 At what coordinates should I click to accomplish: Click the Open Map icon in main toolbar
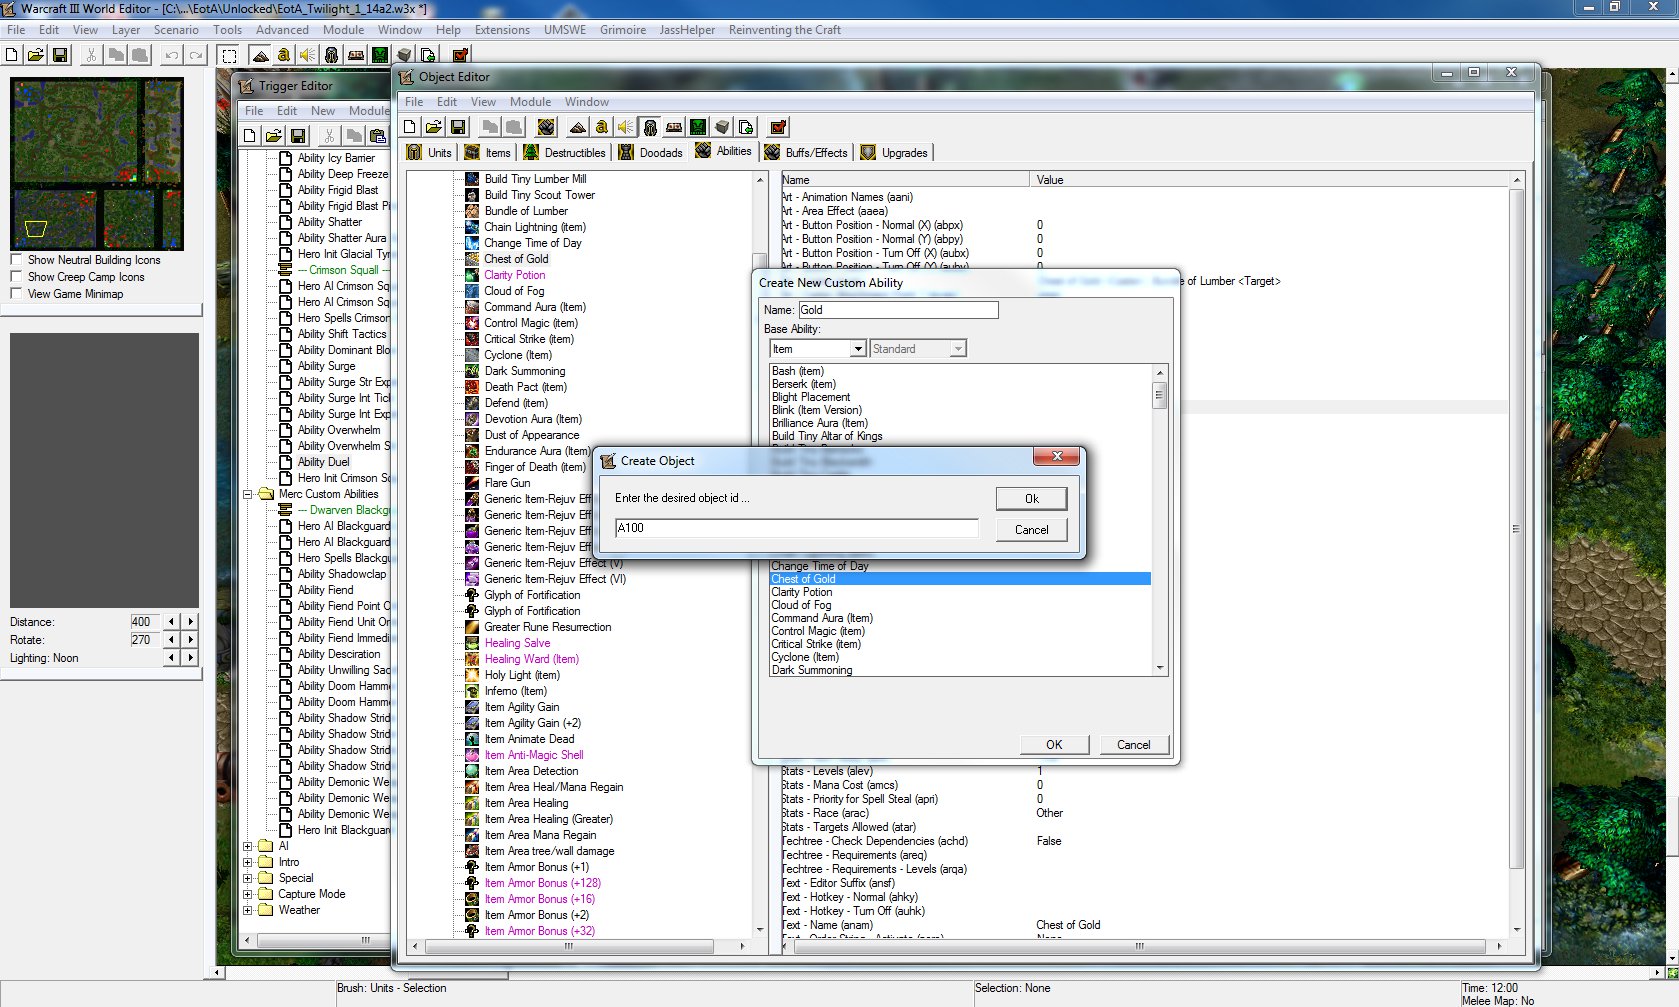pos(35,55)
